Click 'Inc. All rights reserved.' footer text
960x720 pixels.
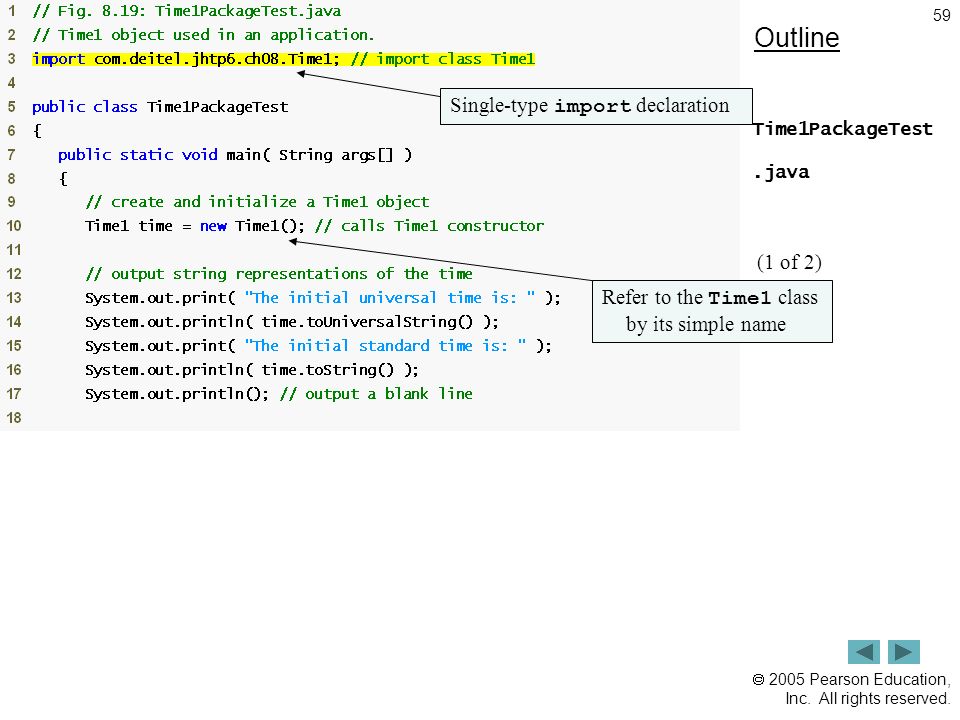(x=867, y=699)
